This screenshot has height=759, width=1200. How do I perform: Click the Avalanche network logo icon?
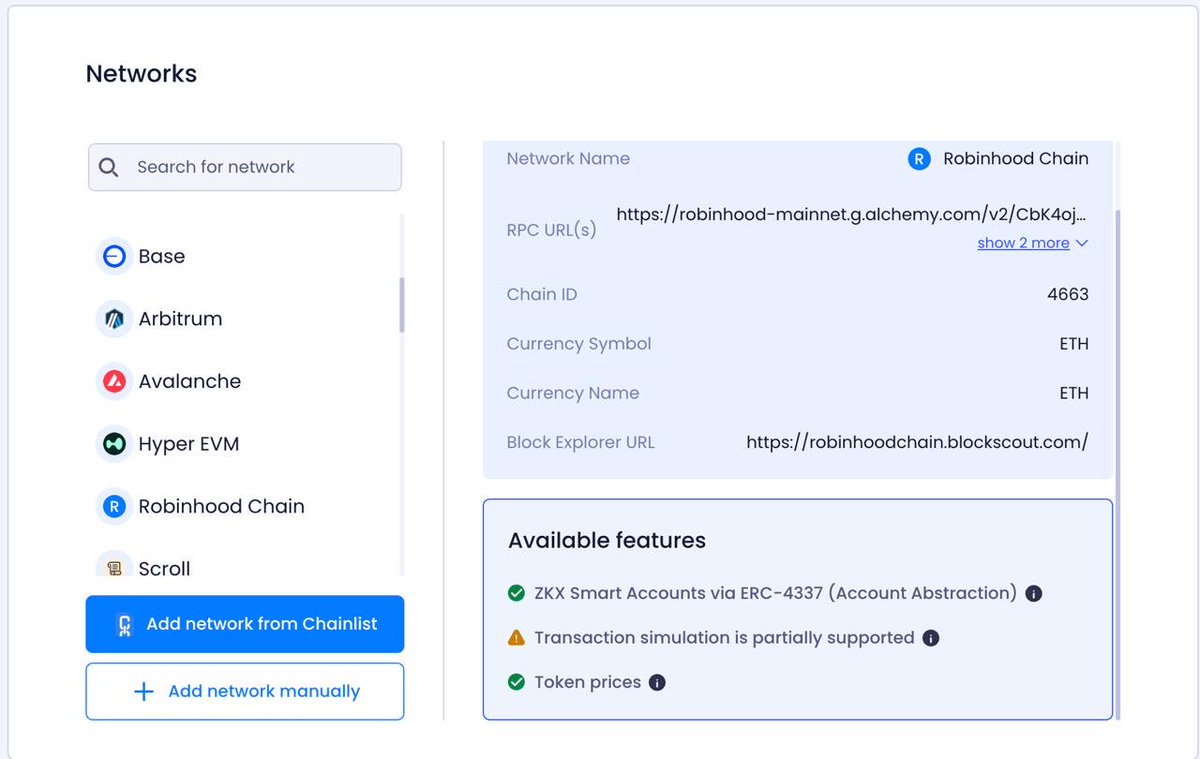point(114,381)
